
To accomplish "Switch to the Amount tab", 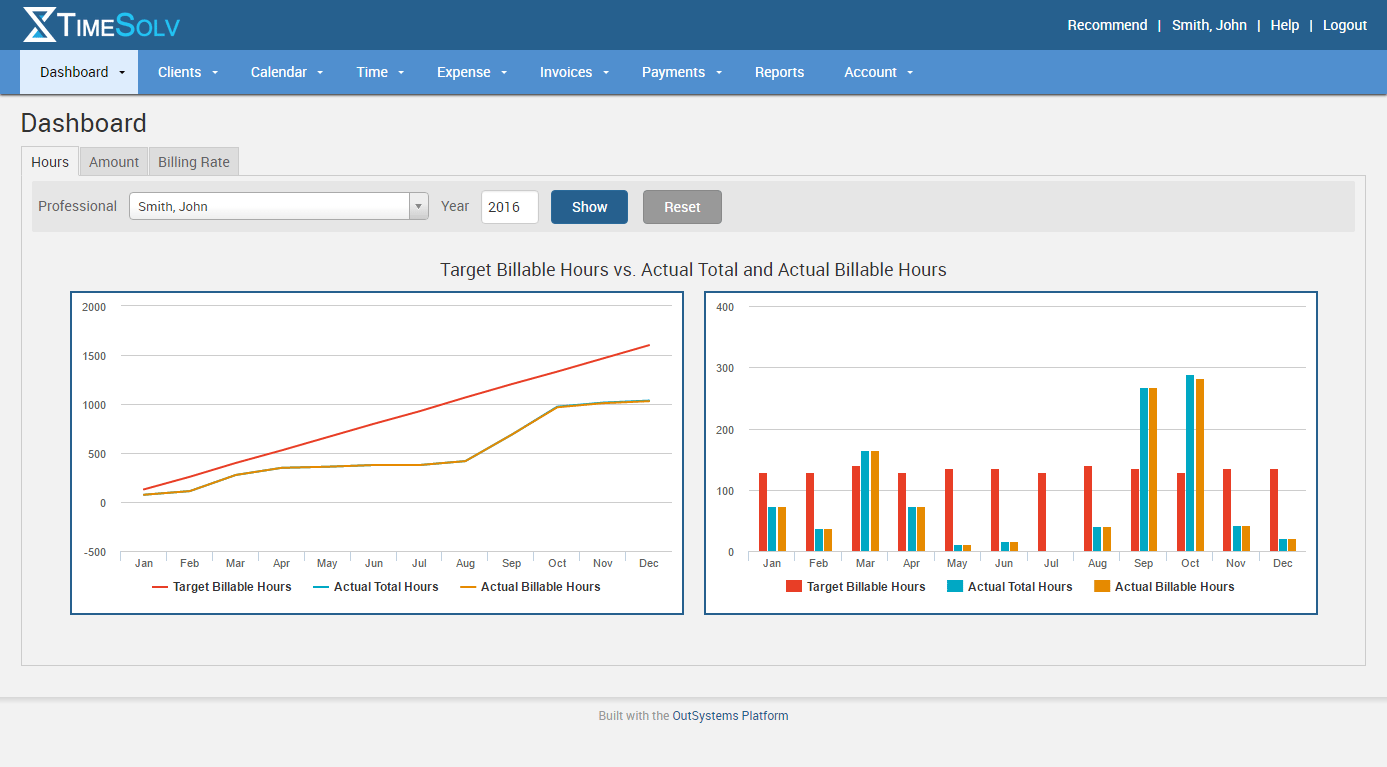I will (x=113, y=161).
